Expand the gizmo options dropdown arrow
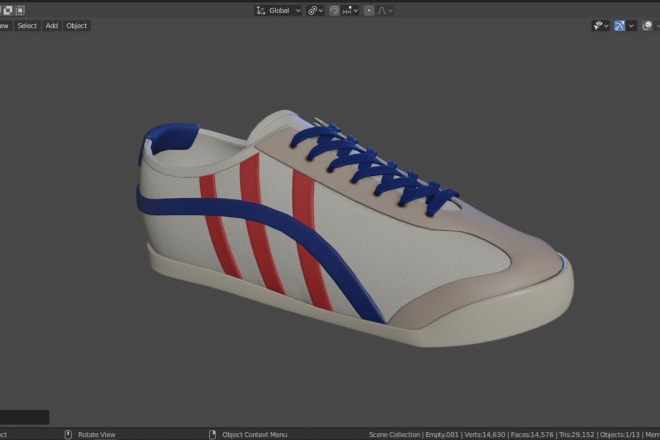The width and height of the screenshot is (660, 440). point(631,26)
